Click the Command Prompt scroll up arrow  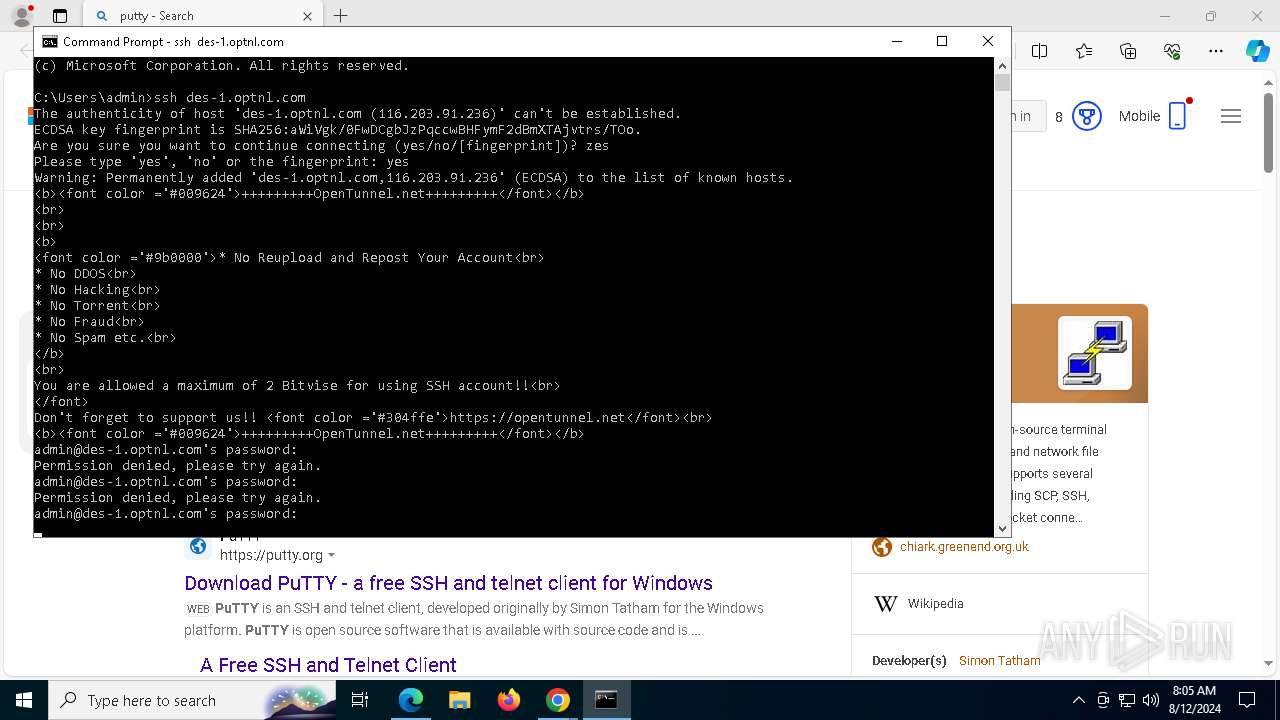click(x=1002, y=66)
